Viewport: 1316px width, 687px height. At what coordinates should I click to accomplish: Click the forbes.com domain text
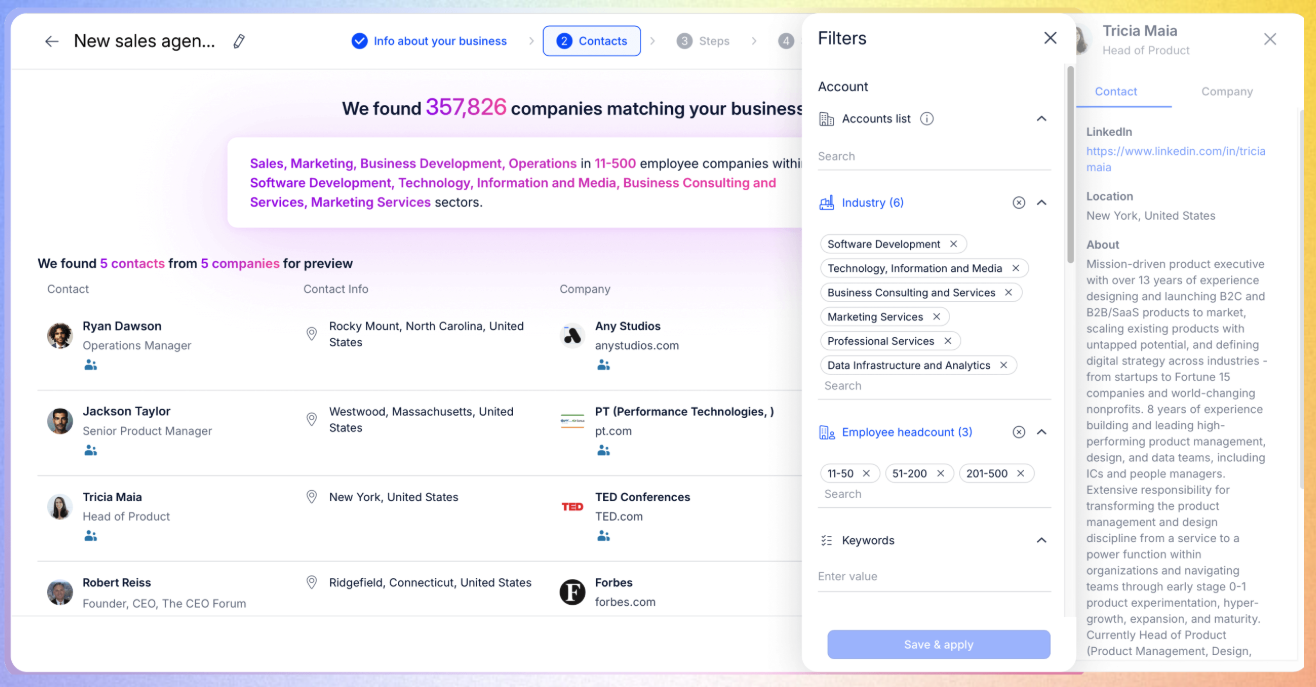click(x=625, y=602)
